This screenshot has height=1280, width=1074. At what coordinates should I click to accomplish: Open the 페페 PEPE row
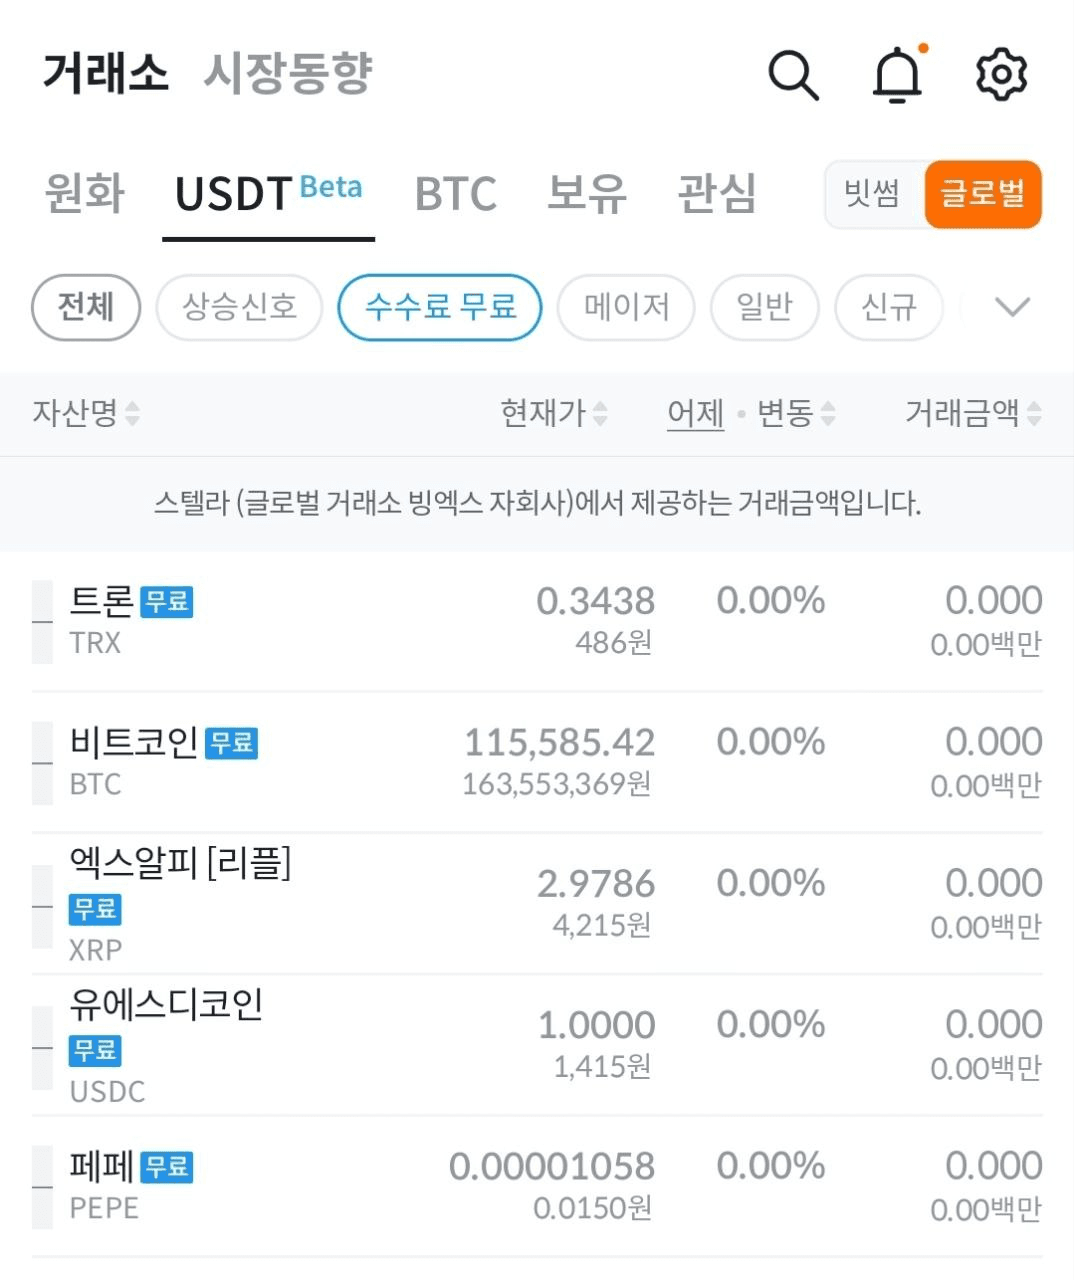pyautogui.click(x=537, y=1187)
